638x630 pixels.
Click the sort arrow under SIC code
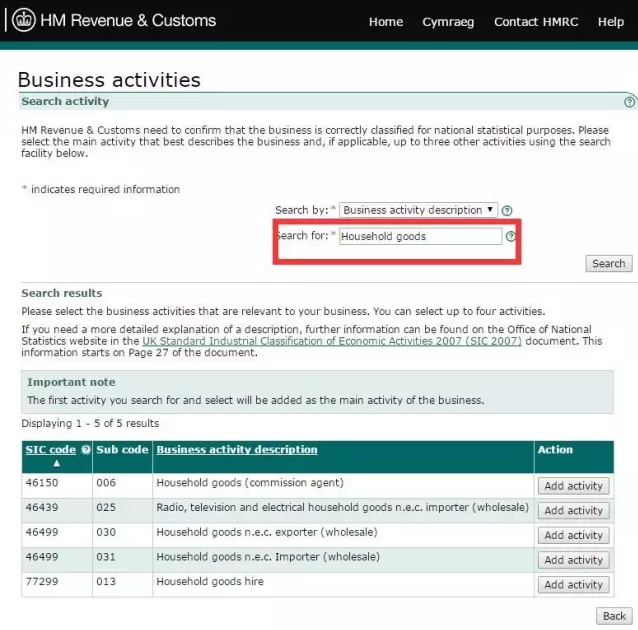tap(56, 464)
